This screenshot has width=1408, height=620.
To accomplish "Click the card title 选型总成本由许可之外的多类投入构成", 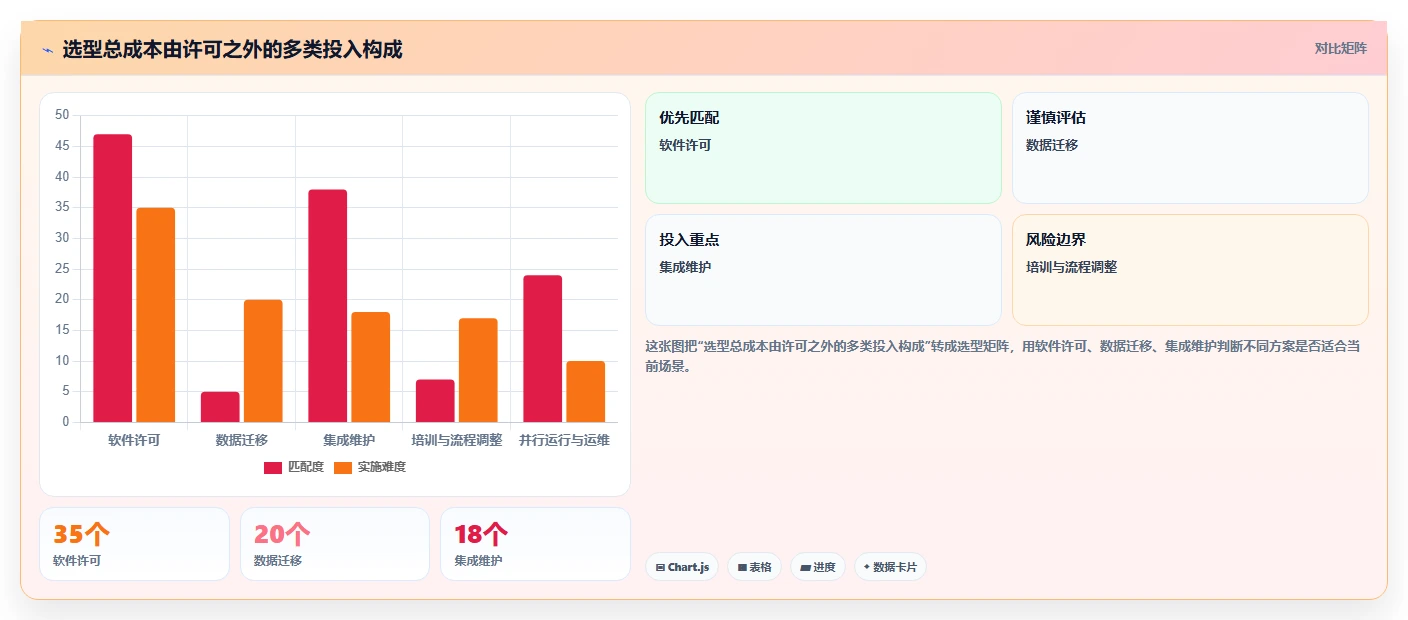I will (232, 50).
